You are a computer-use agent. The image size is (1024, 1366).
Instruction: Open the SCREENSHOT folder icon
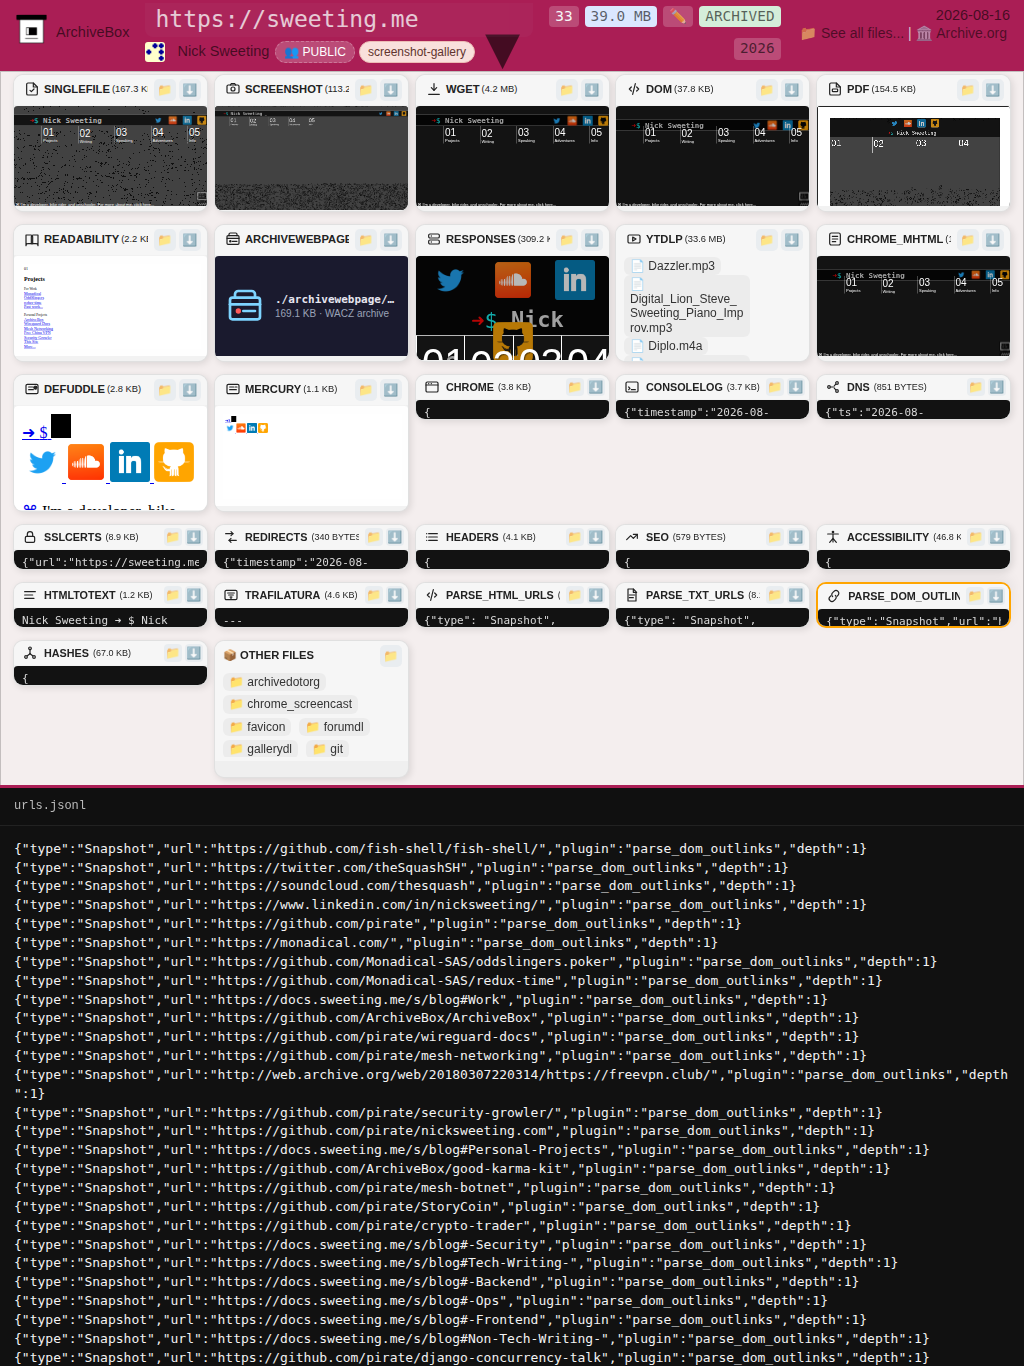point(366,90)
